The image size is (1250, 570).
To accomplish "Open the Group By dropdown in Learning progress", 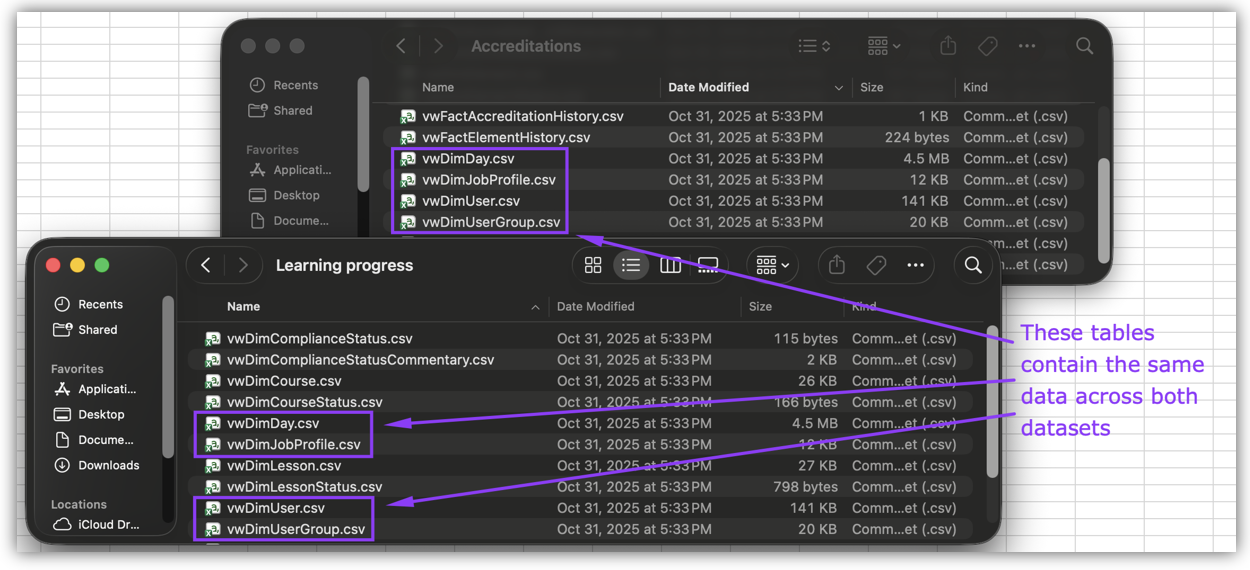I will (x=772, y=265).
